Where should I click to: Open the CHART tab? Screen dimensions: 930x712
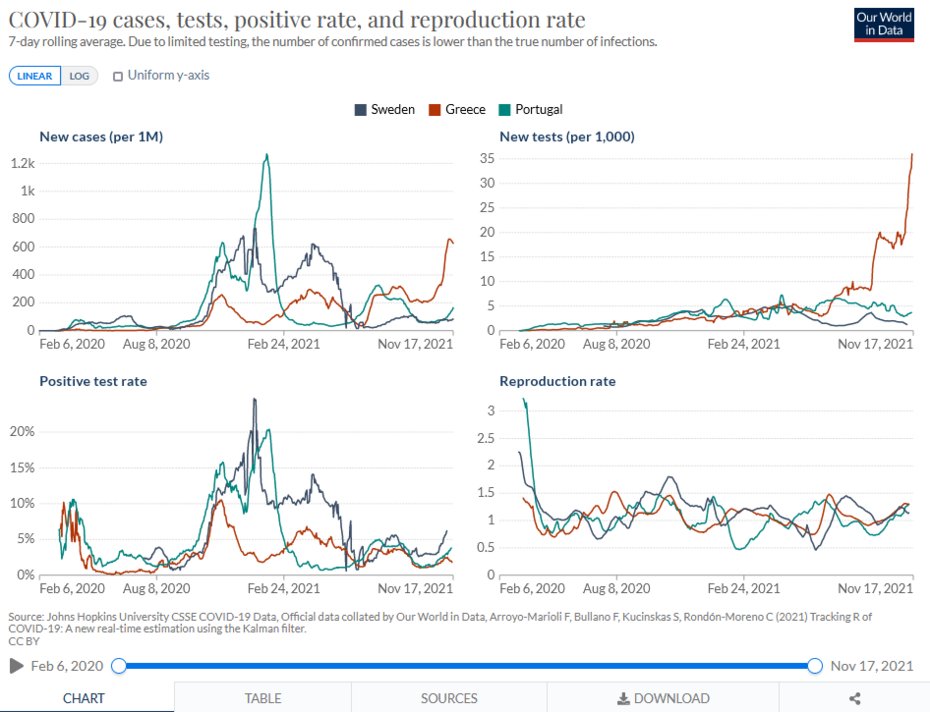84,699
